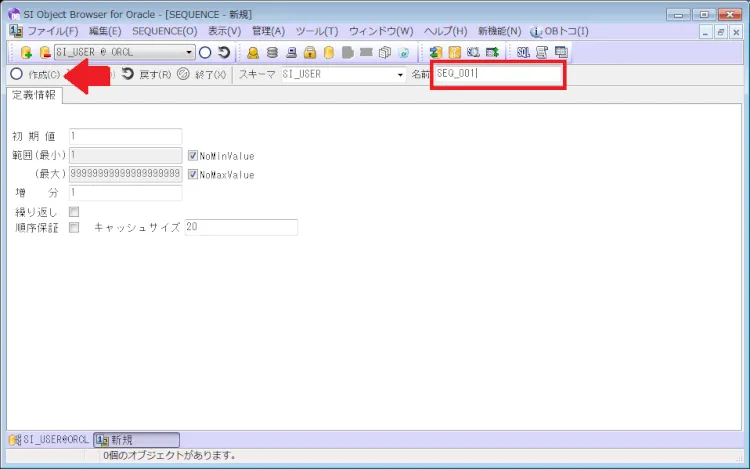Open the user management icon
The height and width of the screenshot is (469, 750).
pyautogui.click(x=253, y=52)
